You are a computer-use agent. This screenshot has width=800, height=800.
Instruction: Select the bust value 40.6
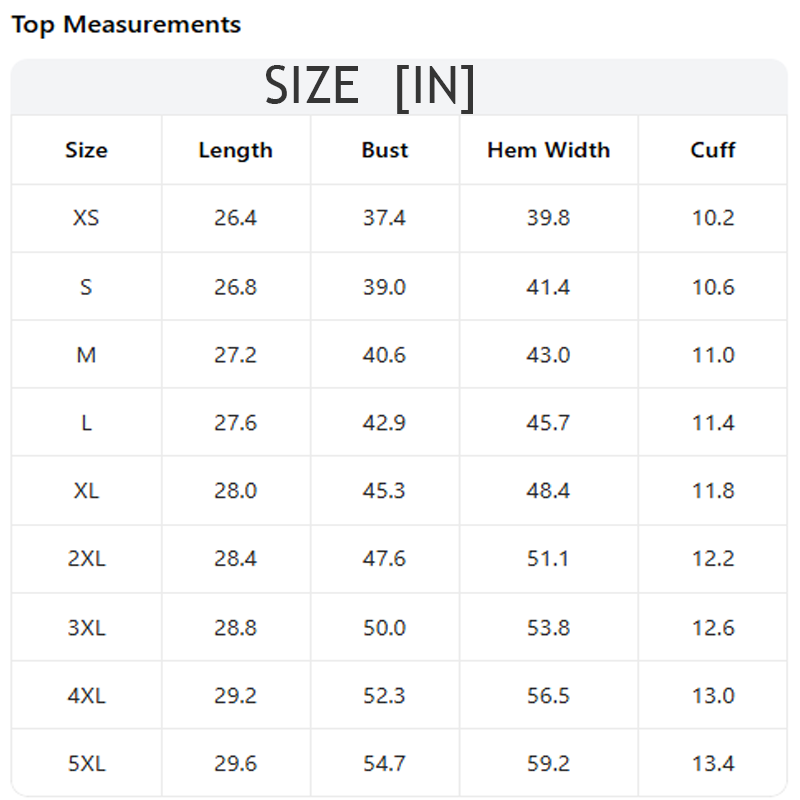(384, 355)
